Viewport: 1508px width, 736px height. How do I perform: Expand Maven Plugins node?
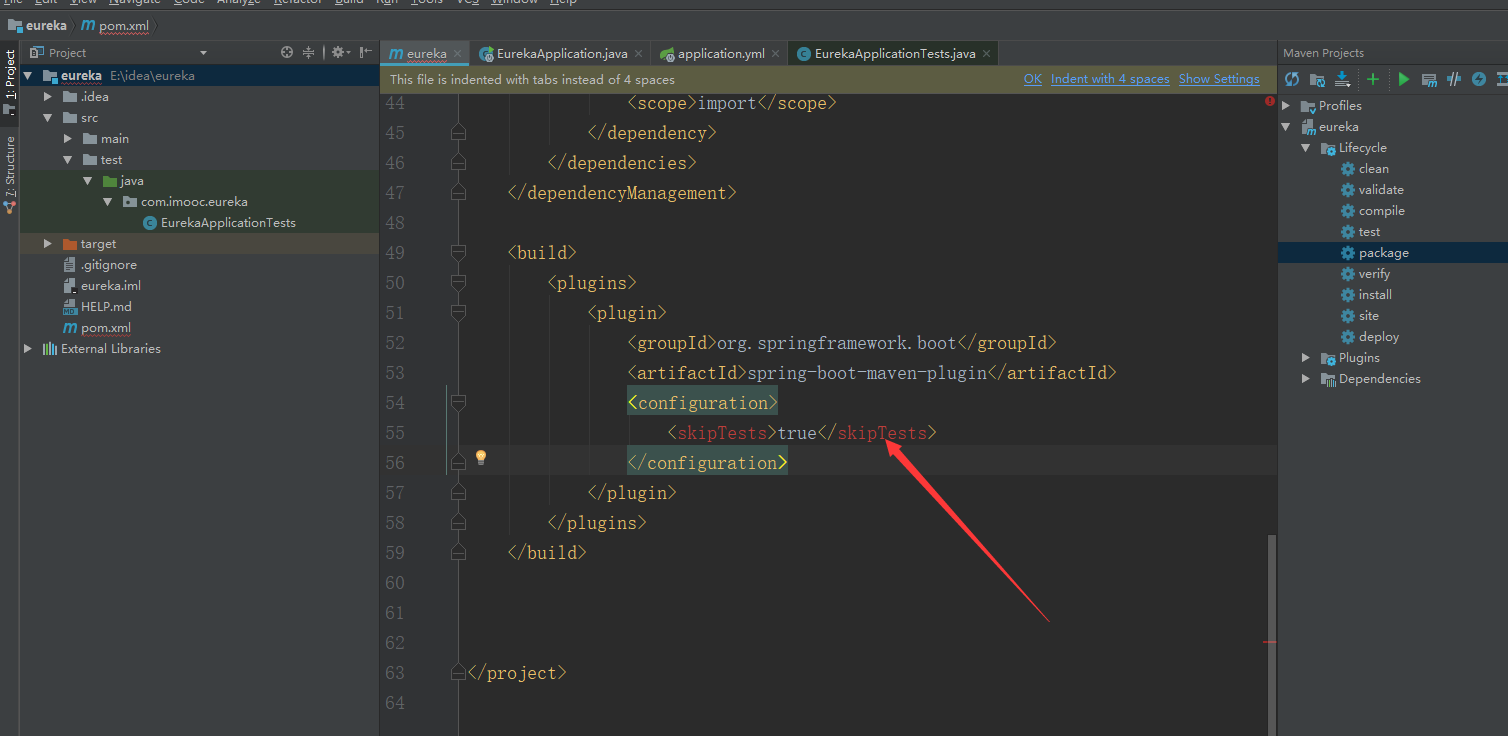click(x=1306, y=358)
